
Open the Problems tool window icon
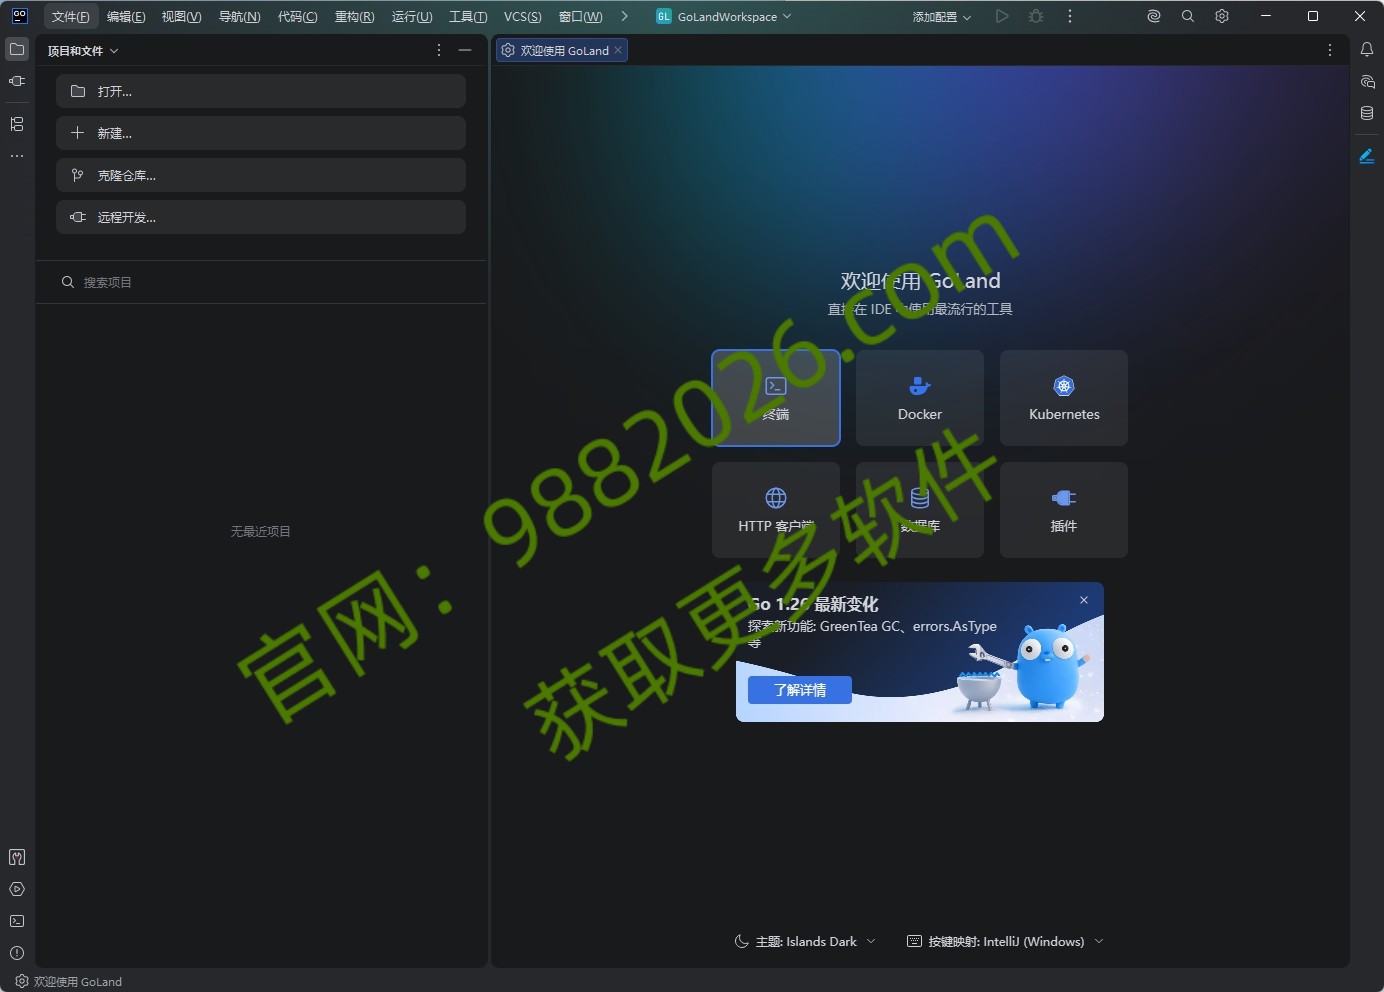(17, 953)
